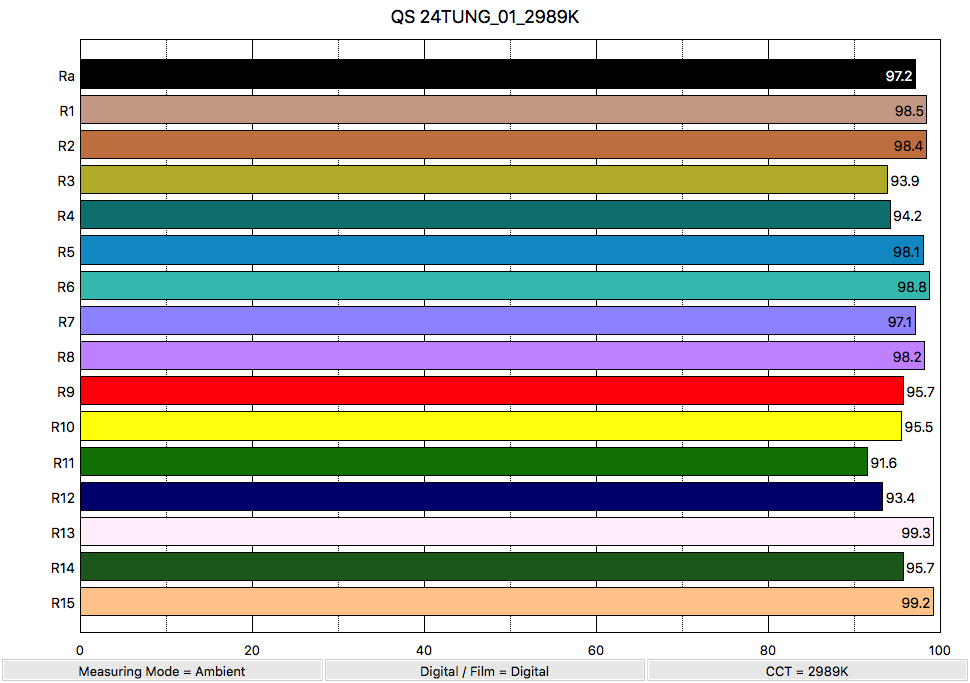Viewport: 970px width, 683px height.
Task: Click the black Ra bar
Action: [480, 75]
